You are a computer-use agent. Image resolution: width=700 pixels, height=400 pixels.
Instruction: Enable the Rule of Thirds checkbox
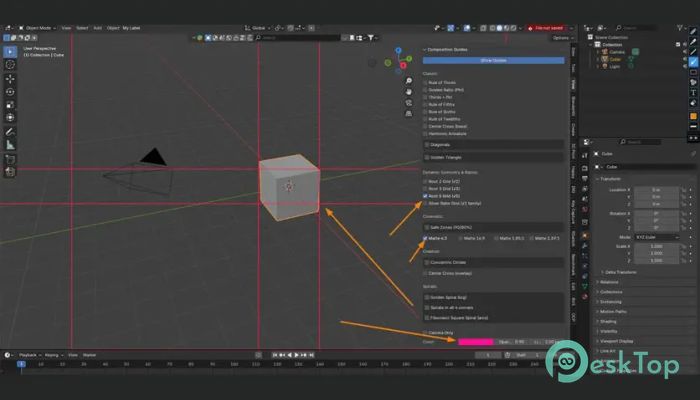[x=425, y=83]
